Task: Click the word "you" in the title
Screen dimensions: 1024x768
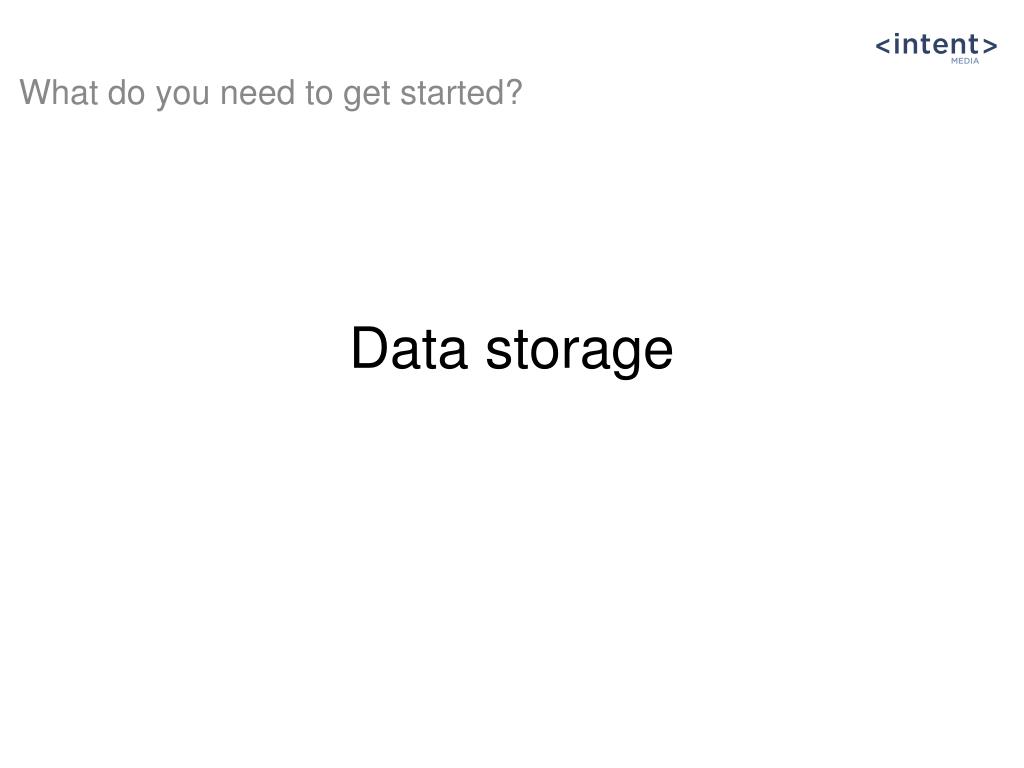Action: click(183, 95)
